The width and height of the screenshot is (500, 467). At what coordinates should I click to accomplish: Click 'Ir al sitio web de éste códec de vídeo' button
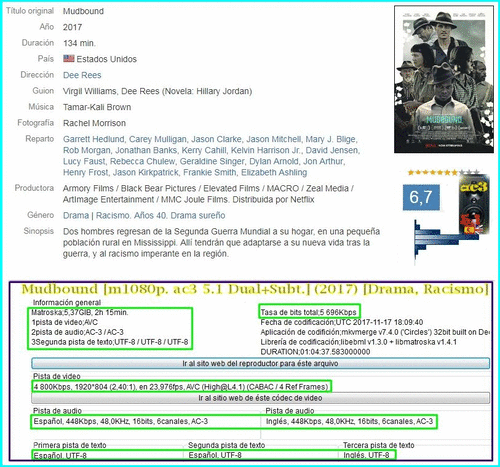260,398
